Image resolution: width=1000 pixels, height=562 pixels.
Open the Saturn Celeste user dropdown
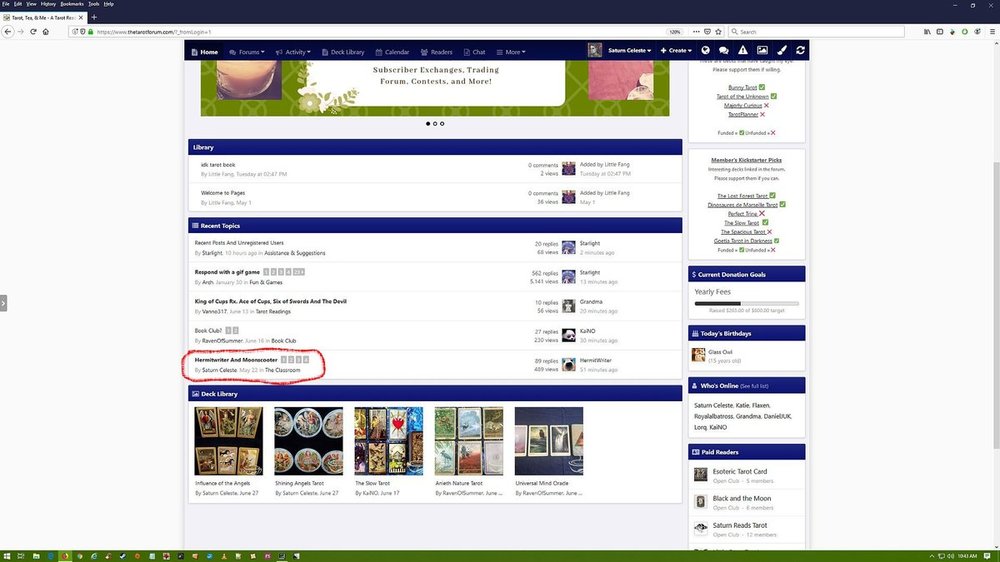pos(628,50)
